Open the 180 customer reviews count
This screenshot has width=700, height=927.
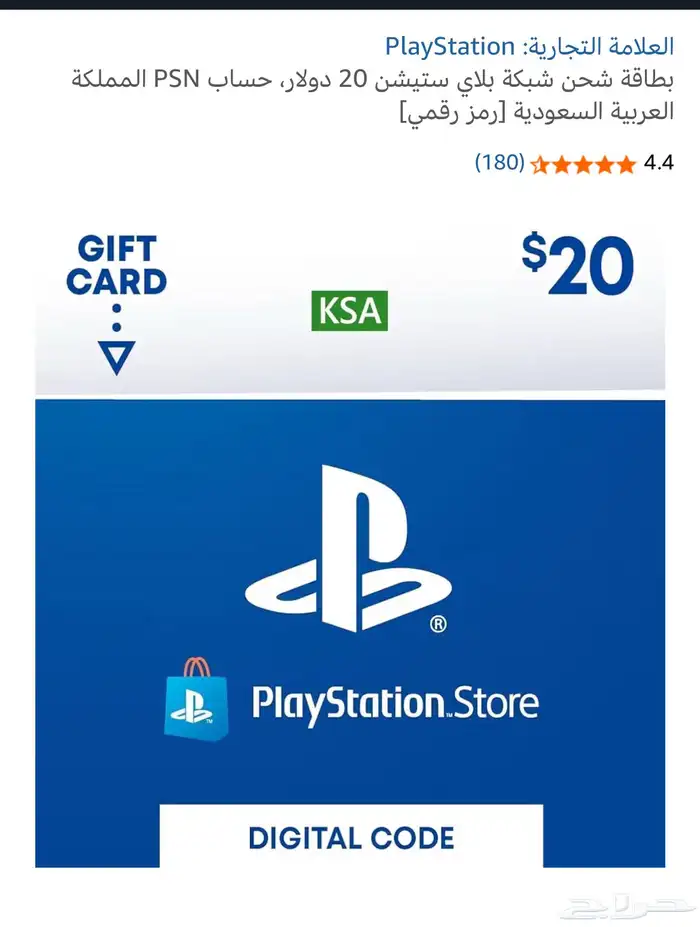click(x=500, y=162)
